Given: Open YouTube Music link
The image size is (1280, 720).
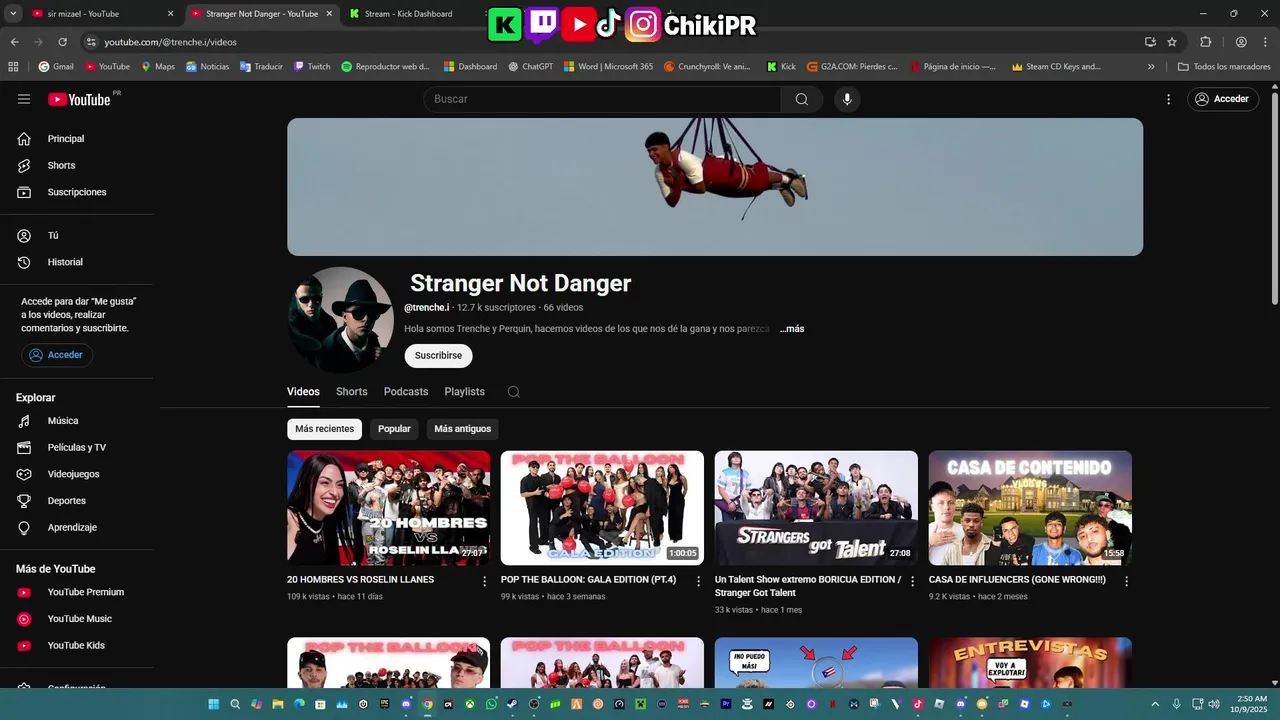Looking at the screenshot, I should pos(80,619).
